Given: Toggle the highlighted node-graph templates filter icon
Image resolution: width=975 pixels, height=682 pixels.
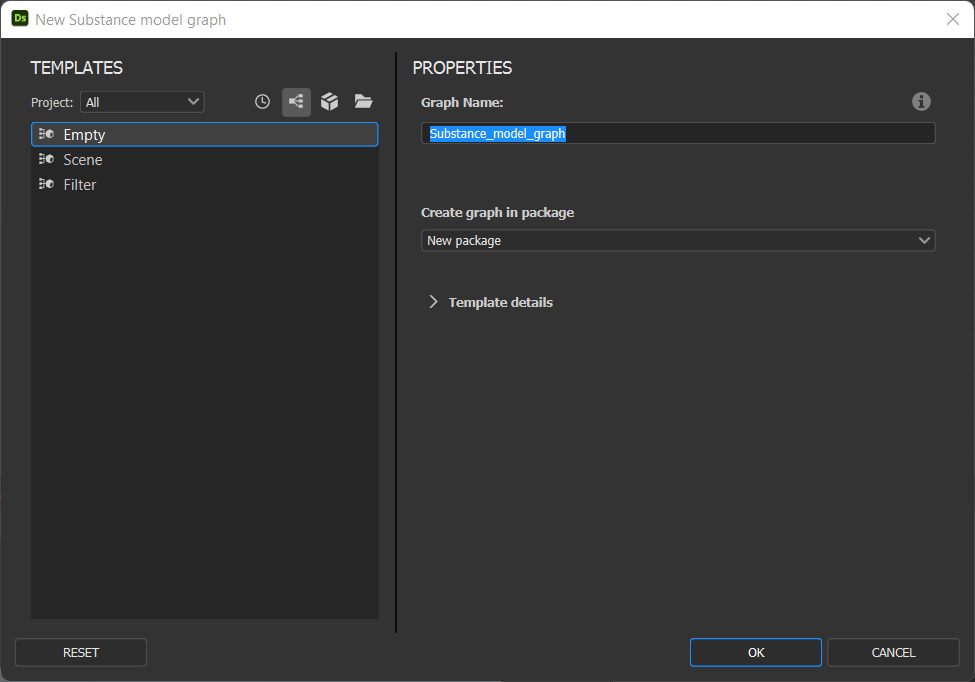Looking at the screenshot, I should (x=296, y=102).
